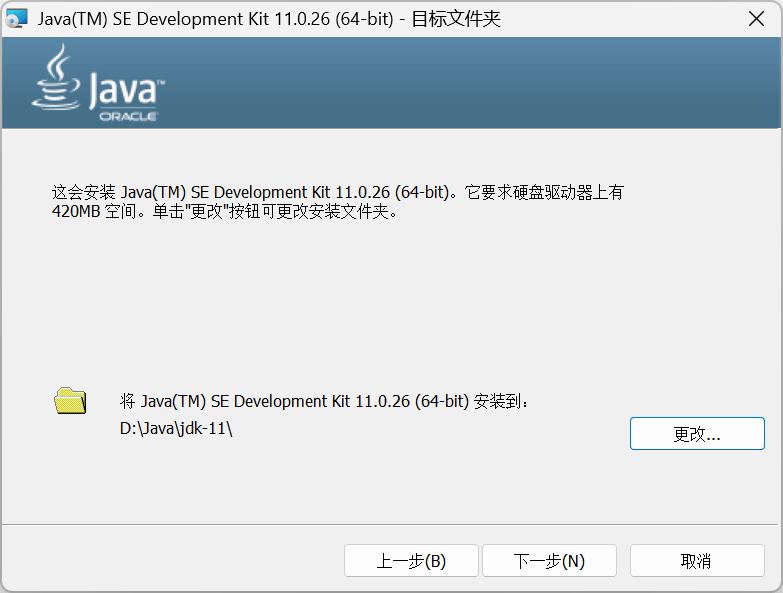Click the 目标文件夹 text in the title
The width and height of the screenshot is (783, 593).
[x=454, y=18]
